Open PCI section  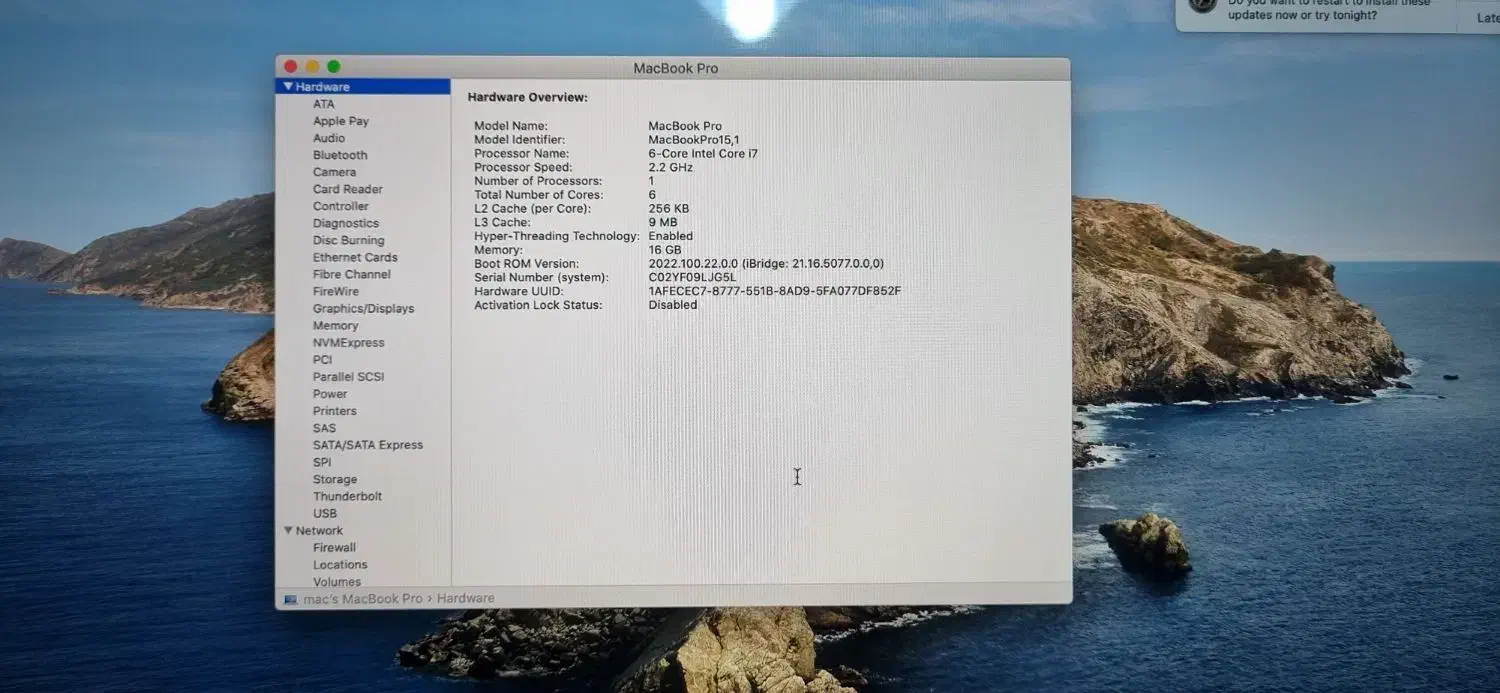click(x=322, y=359)
